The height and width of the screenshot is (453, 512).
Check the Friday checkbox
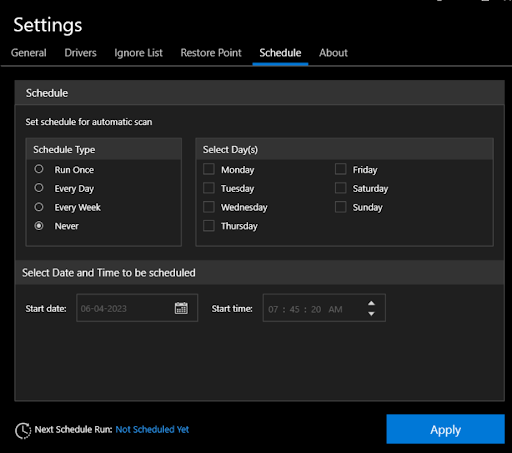click(x=340, y=169)
